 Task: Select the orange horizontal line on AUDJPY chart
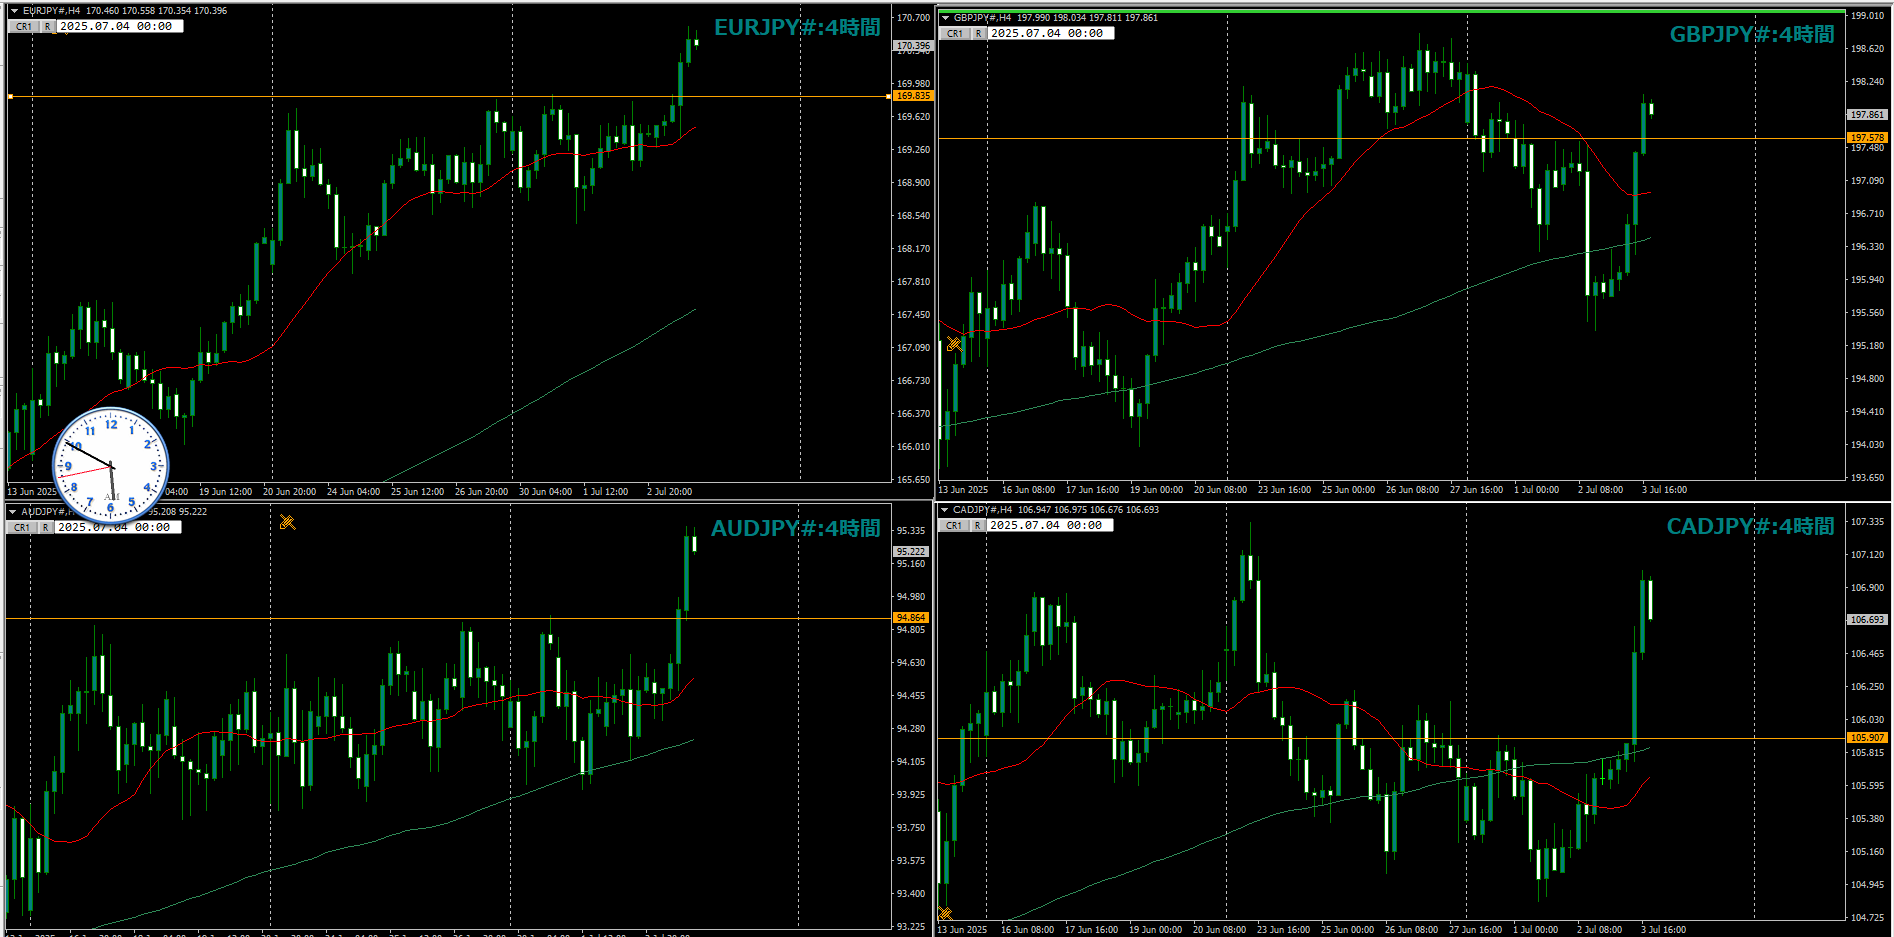448,618
